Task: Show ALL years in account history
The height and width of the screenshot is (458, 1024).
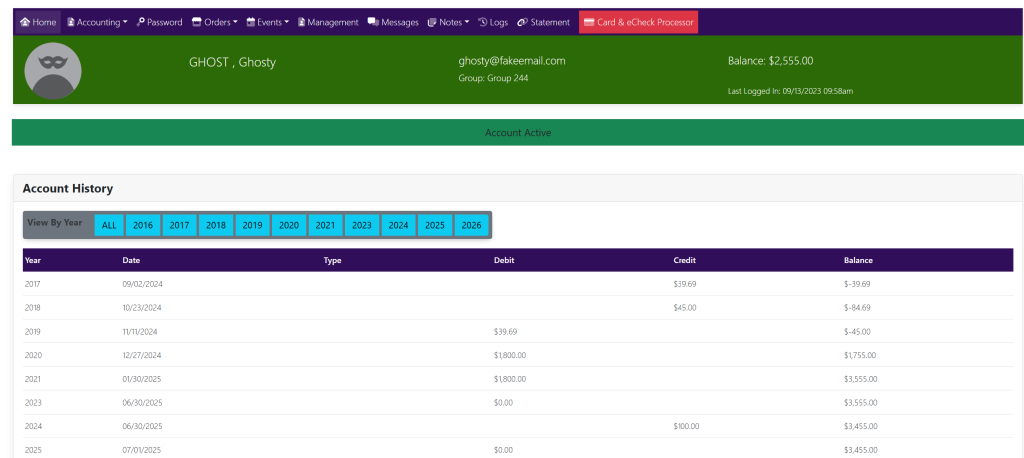Action: (109, 225)
